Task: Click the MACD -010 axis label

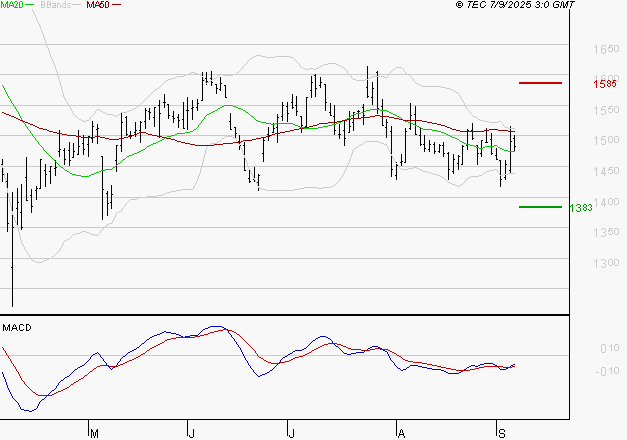Action: tap(607, 371)
